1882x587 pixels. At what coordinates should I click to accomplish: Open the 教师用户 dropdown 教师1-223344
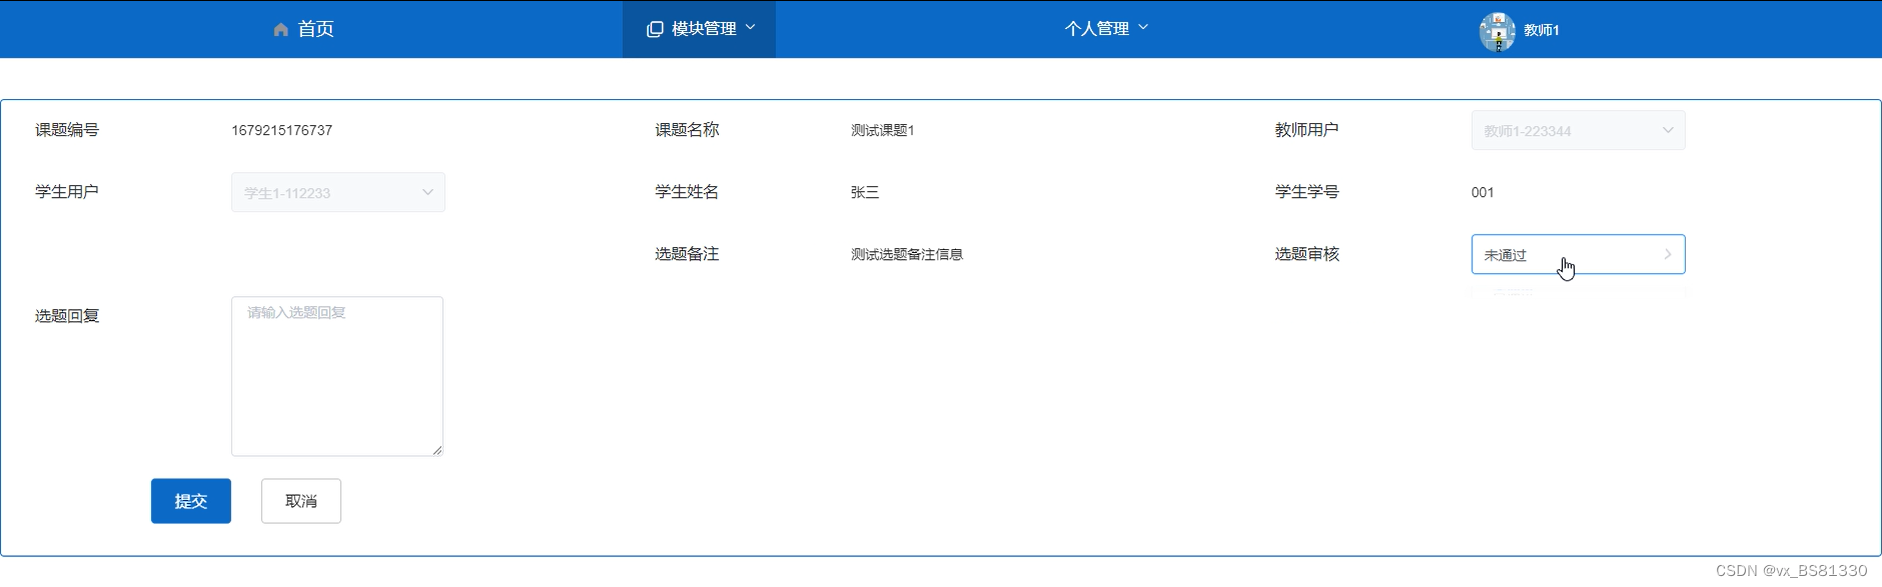pyautogui.click(x=1578, y=130)
